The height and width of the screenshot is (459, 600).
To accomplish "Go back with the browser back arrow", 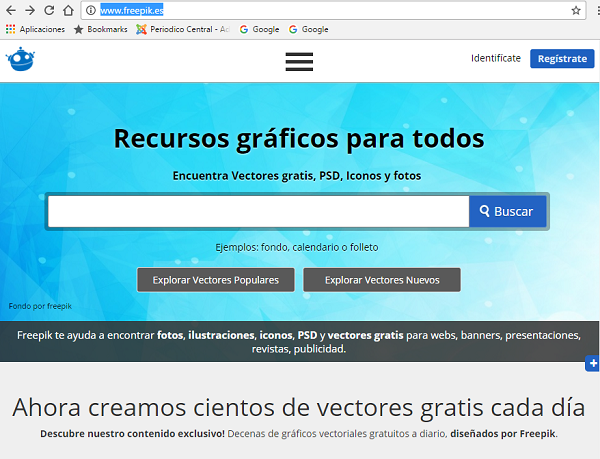I will [11, 10].
